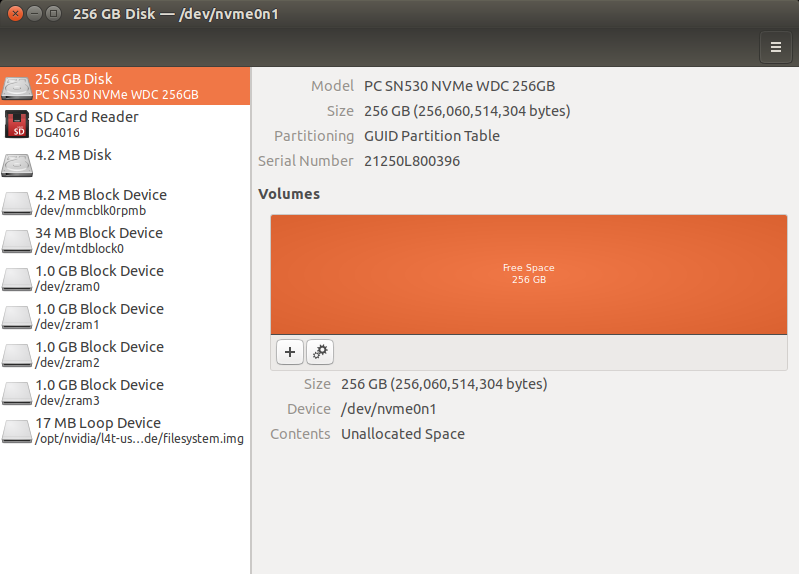Image resolution: width=799 pixels, height=574 pixels.
Task: Click the serial number 21250L800396 text
Action: (x=412, y=161)
